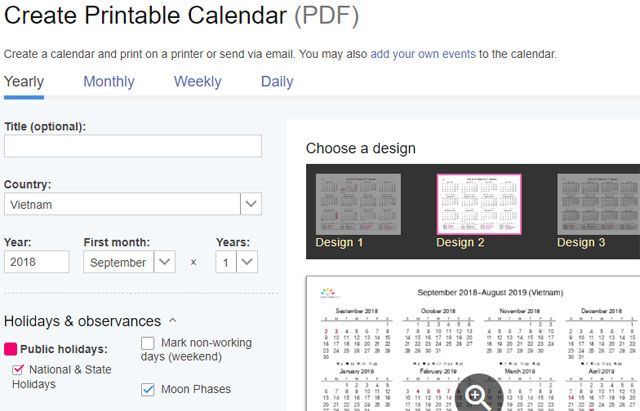Toggle the Moon Phases checkbox
Screen dimensions: 640x411
[148, 389]
